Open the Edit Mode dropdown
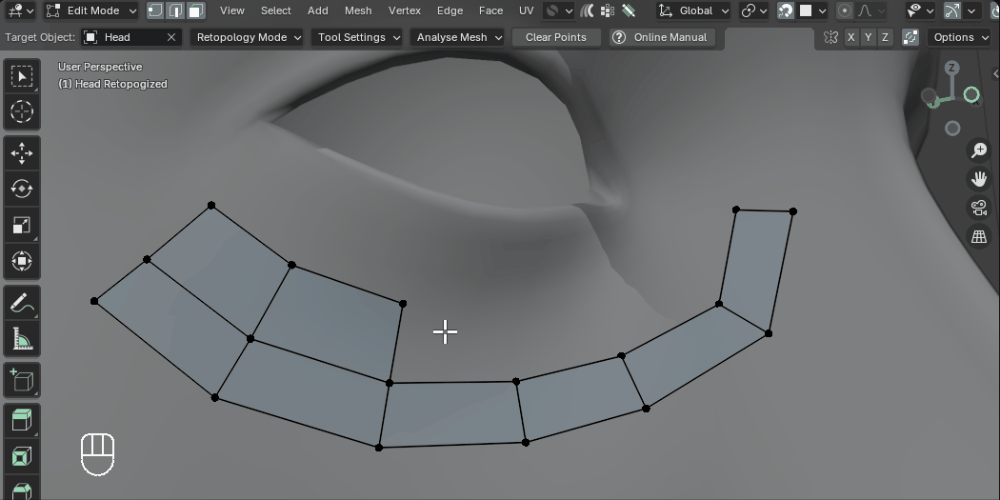The width and height of the screenshot is (1000, 500). click(x=92, y=11)
